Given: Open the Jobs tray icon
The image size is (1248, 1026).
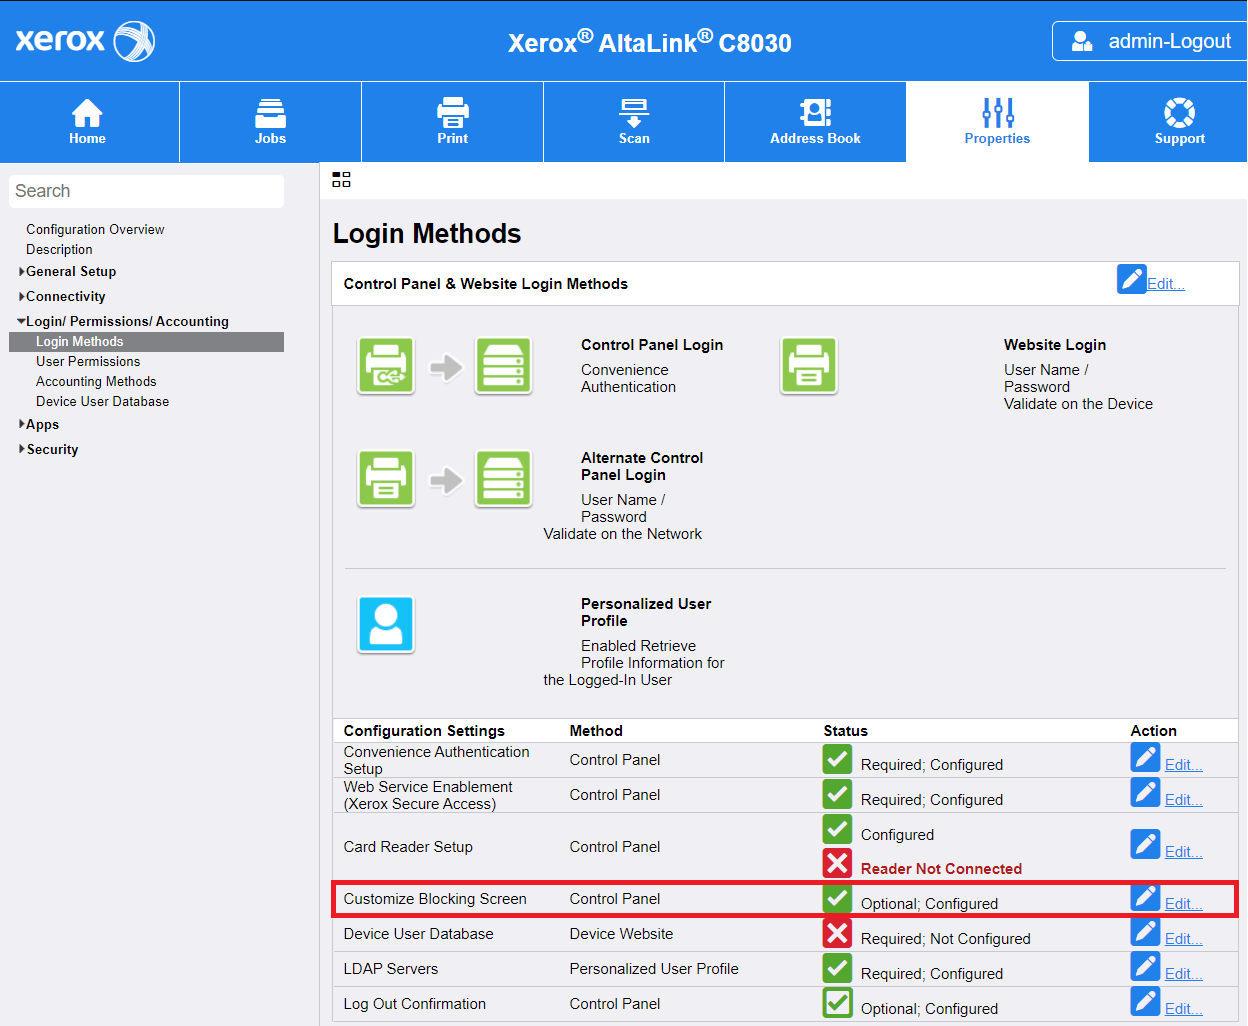Looking at the screenshot, I should [270, 113].
